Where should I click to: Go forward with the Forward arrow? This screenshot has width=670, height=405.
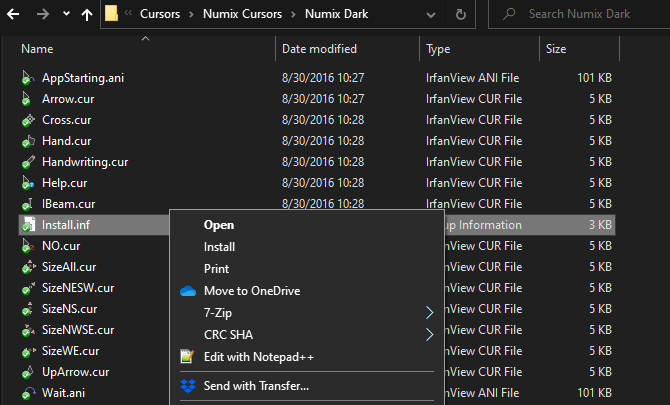click(x=43, y=14)
